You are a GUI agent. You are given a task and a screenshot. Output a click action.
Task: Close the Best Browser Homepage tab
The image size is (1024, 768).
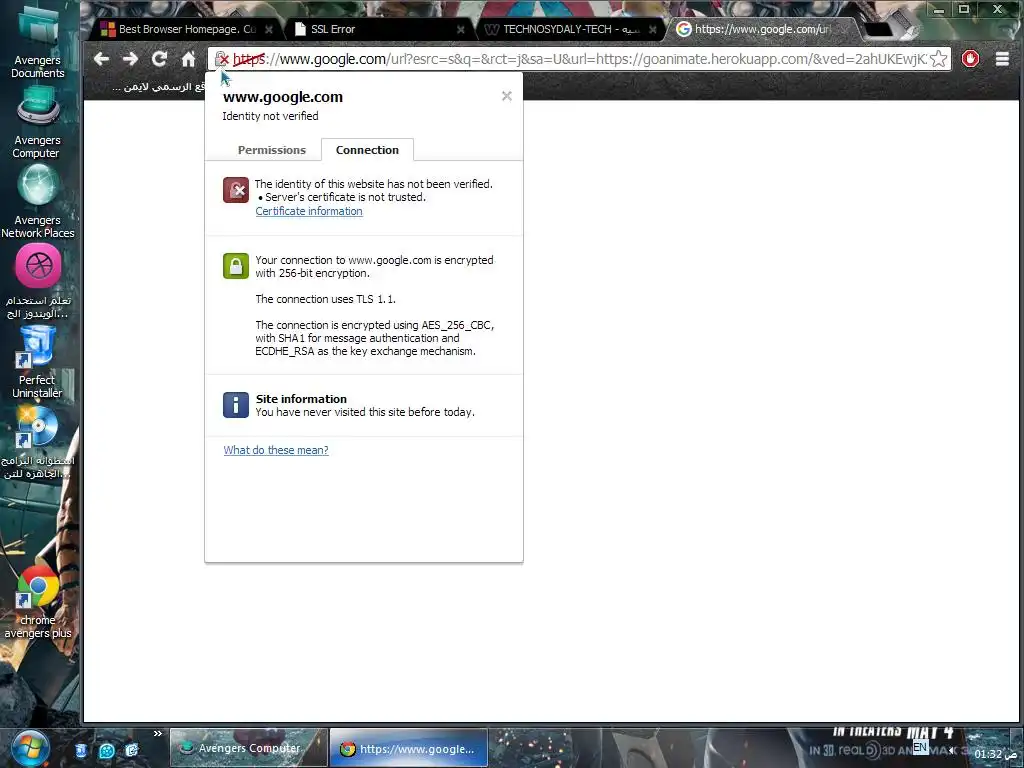pyautogui.click(x=269, y=29)
